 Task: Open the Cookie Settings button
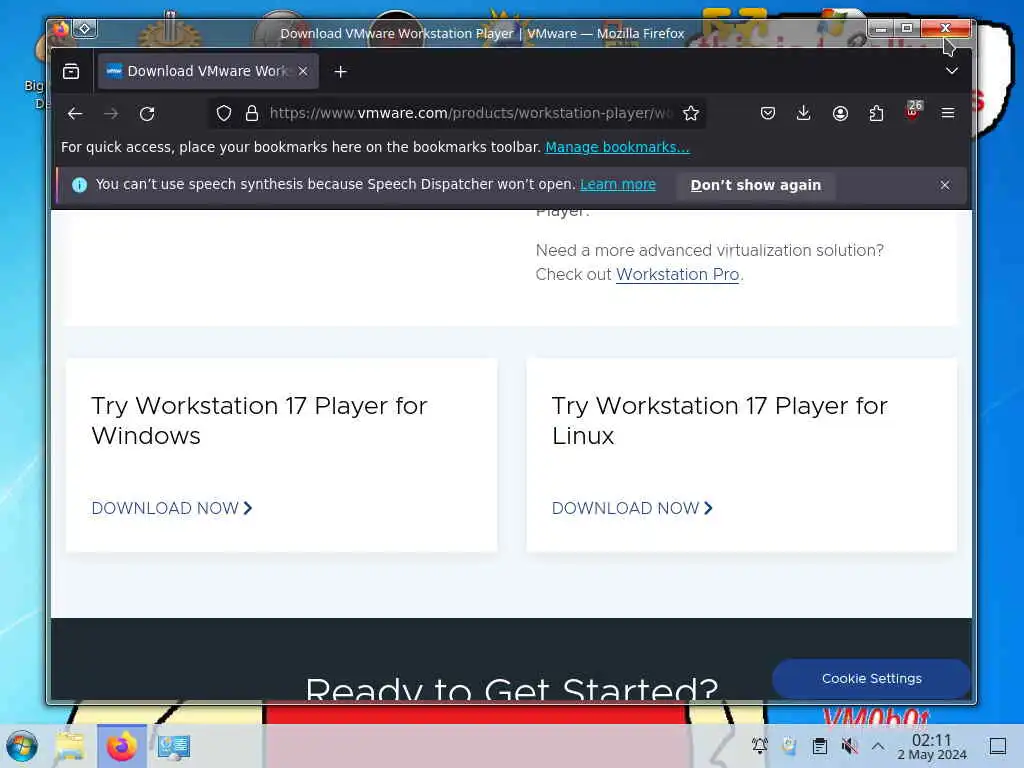pos(871,679)
